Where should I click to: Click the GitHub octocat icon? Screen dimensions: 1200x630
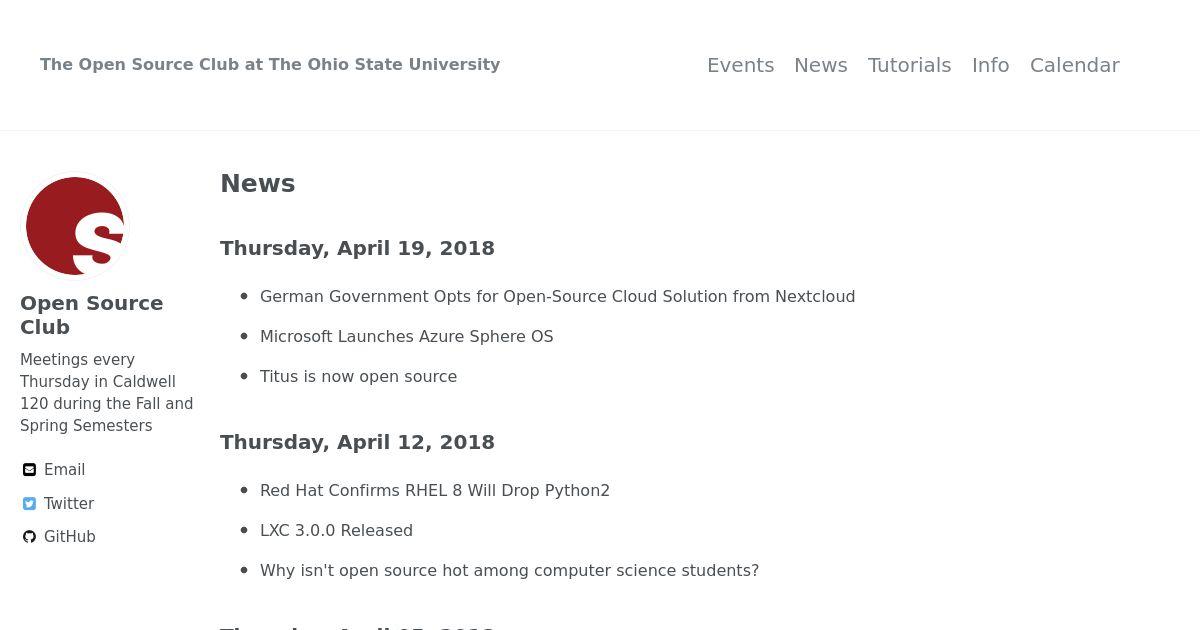coord(30,537)
